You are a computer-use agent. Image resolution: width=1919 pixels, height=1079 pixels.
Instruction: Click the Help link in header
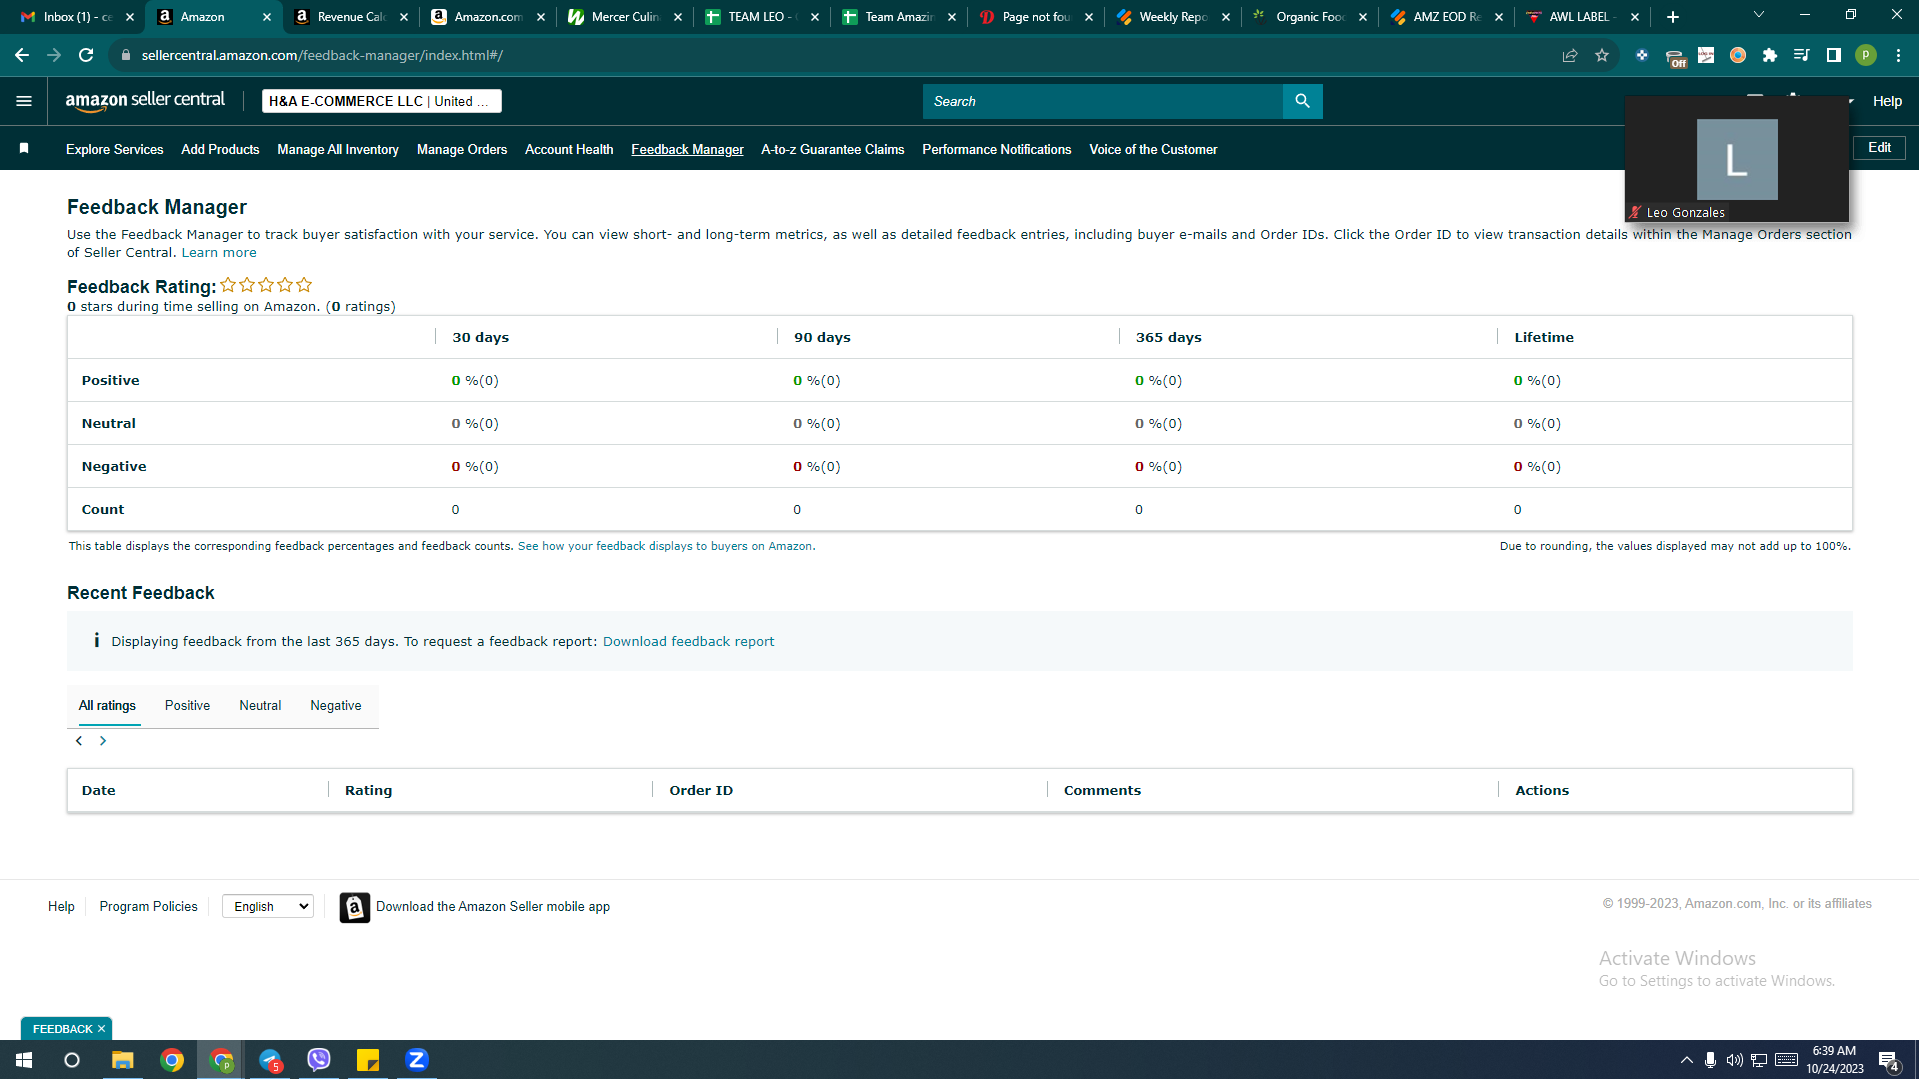point(1887,101)
